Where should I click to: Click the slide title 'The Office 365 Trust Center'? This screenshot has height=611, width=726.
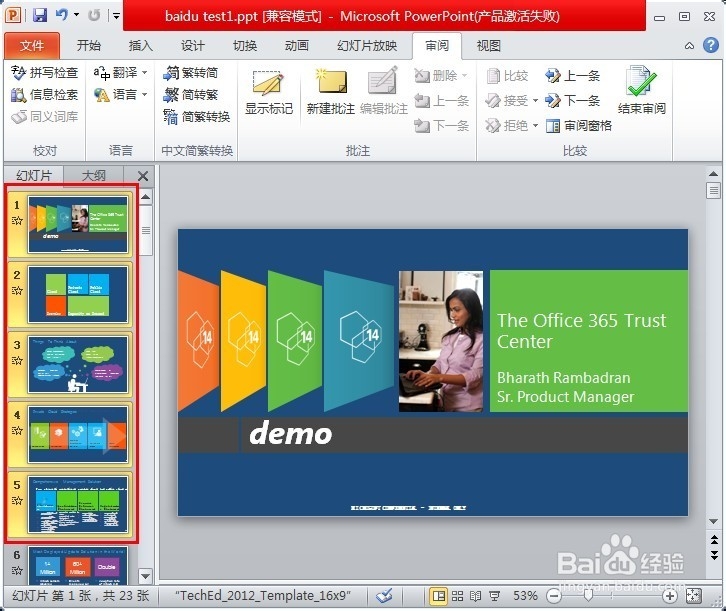582,330
